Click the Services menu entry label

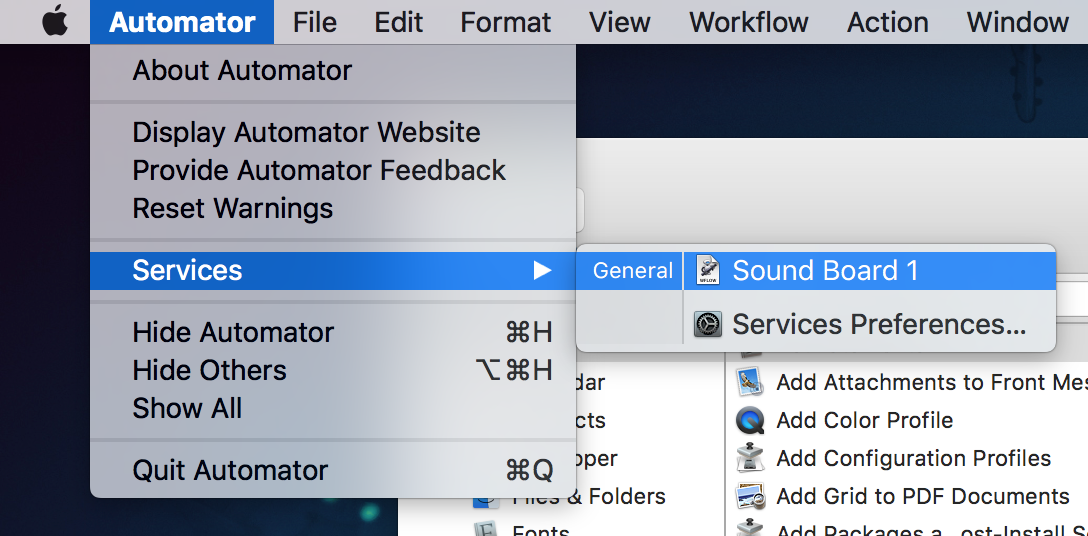pyautogui.click(x=187, y=271)
